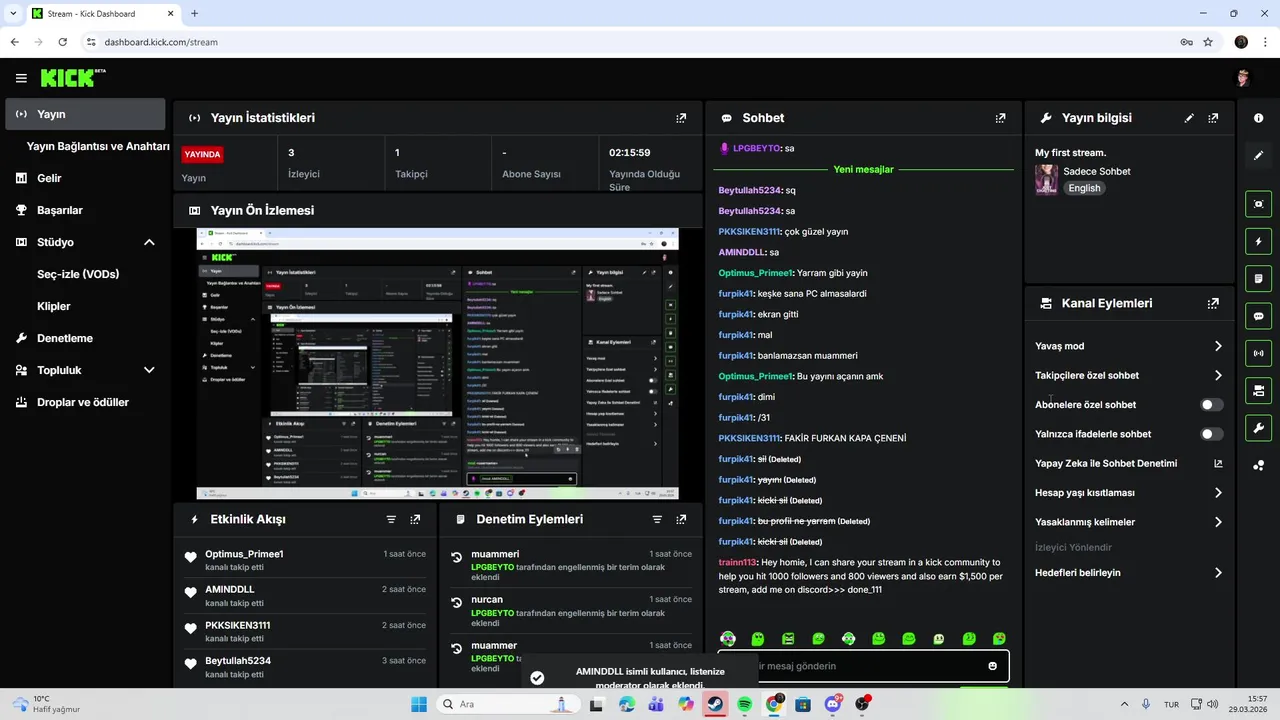Click the Sadece Sohbet category thumbnail
Viewport: 1280px width, 720px height.
coord(1046,180)
